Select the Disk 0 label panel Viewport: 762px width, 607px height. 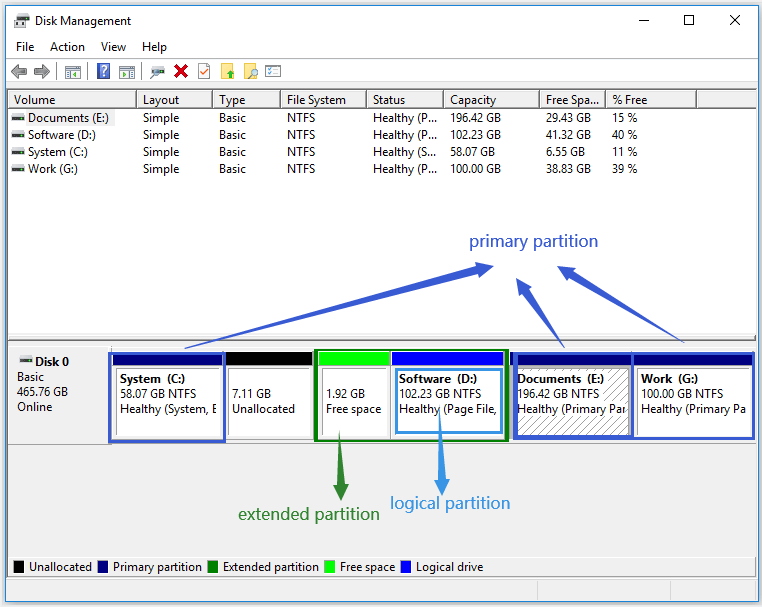[59, 395]
